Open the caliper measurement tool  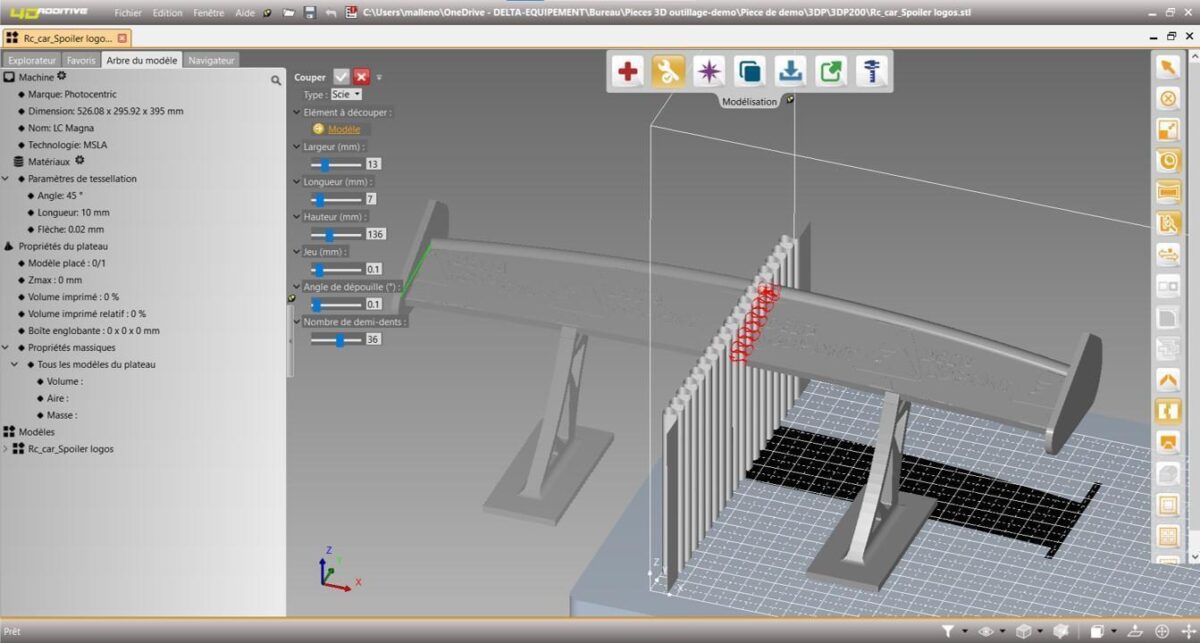click(x=873, y=72)
